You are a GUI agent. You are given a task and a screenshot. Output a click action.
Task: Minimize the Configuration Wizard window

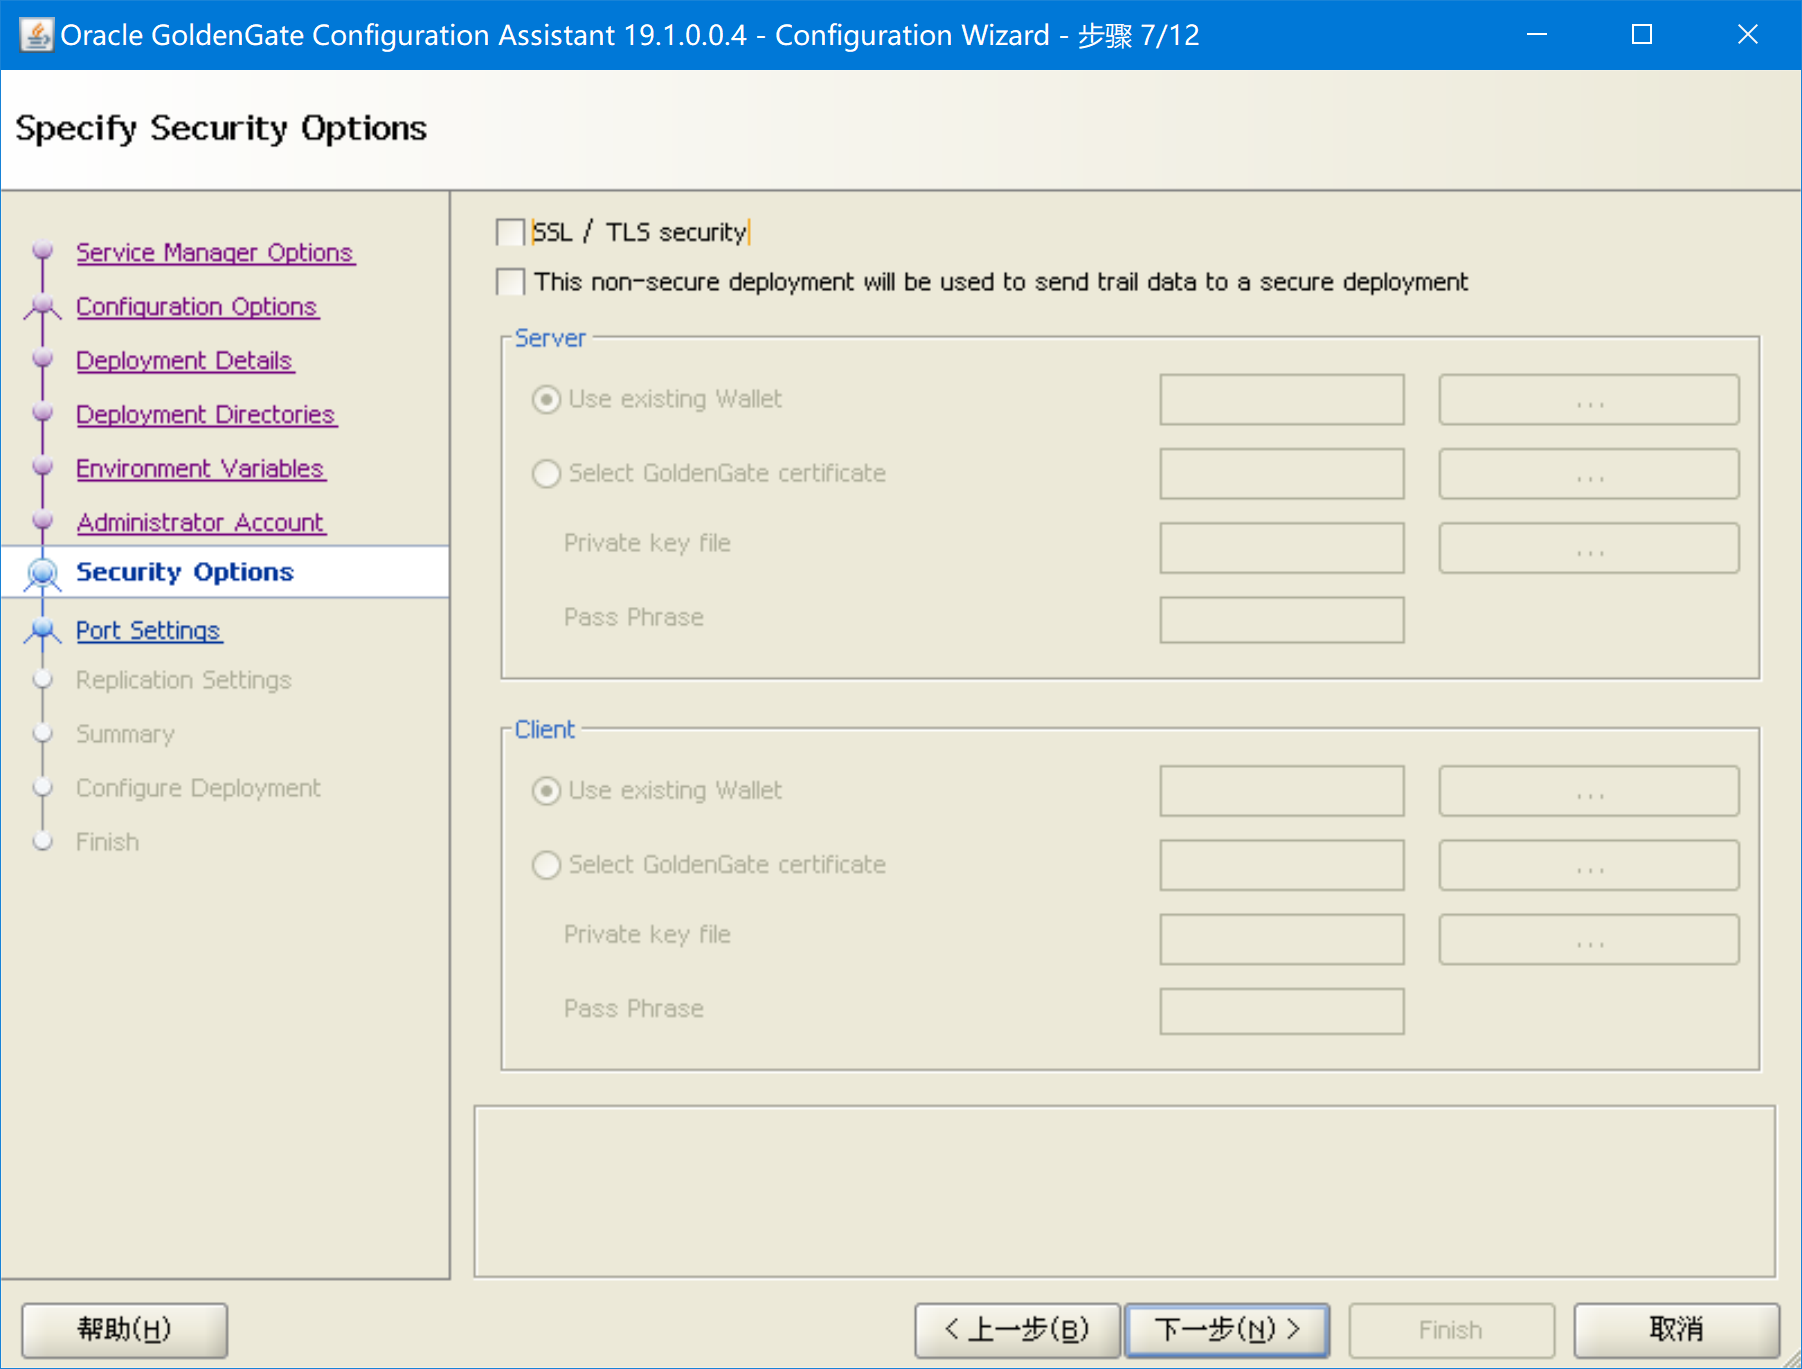tap(1537, 35)
